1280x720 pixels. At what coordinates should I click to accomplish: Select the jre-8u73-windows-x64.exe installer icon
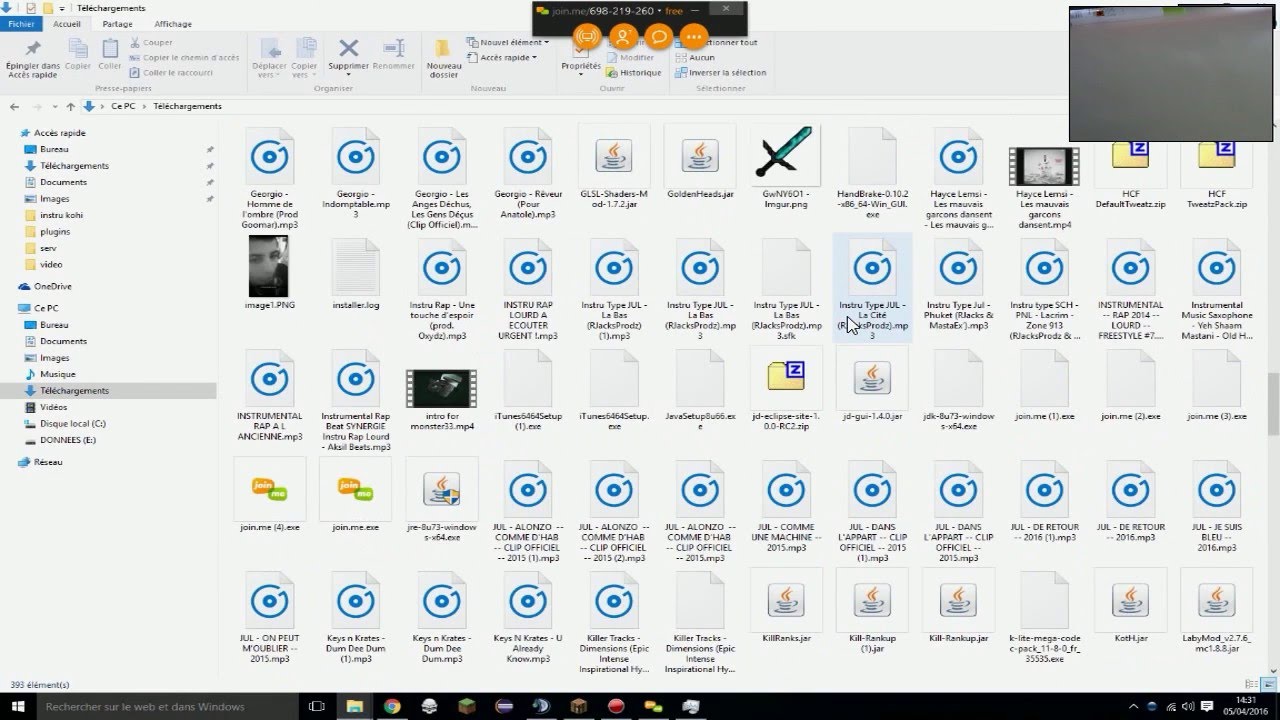coord(442,489)
